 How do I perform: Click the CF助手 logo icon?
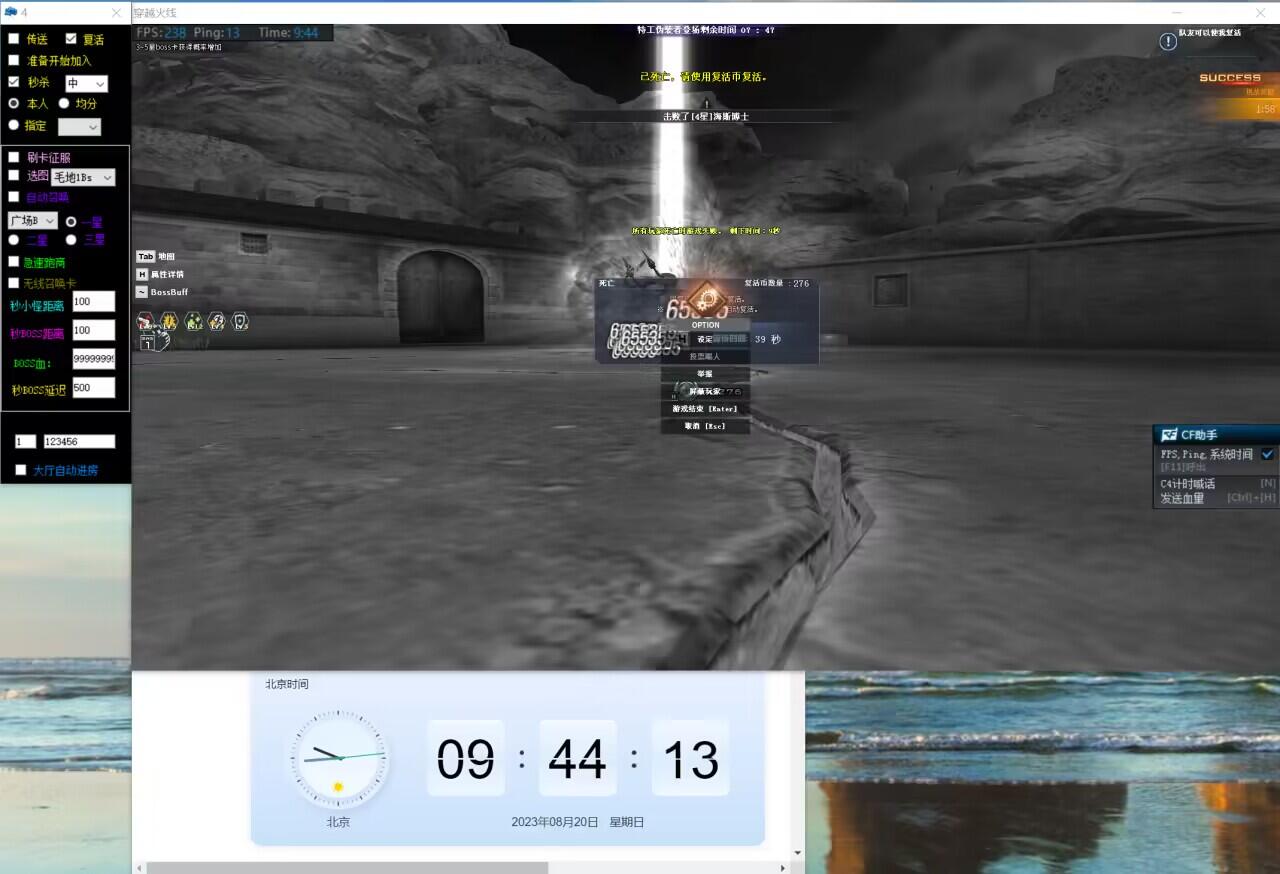click(1168, 435)
